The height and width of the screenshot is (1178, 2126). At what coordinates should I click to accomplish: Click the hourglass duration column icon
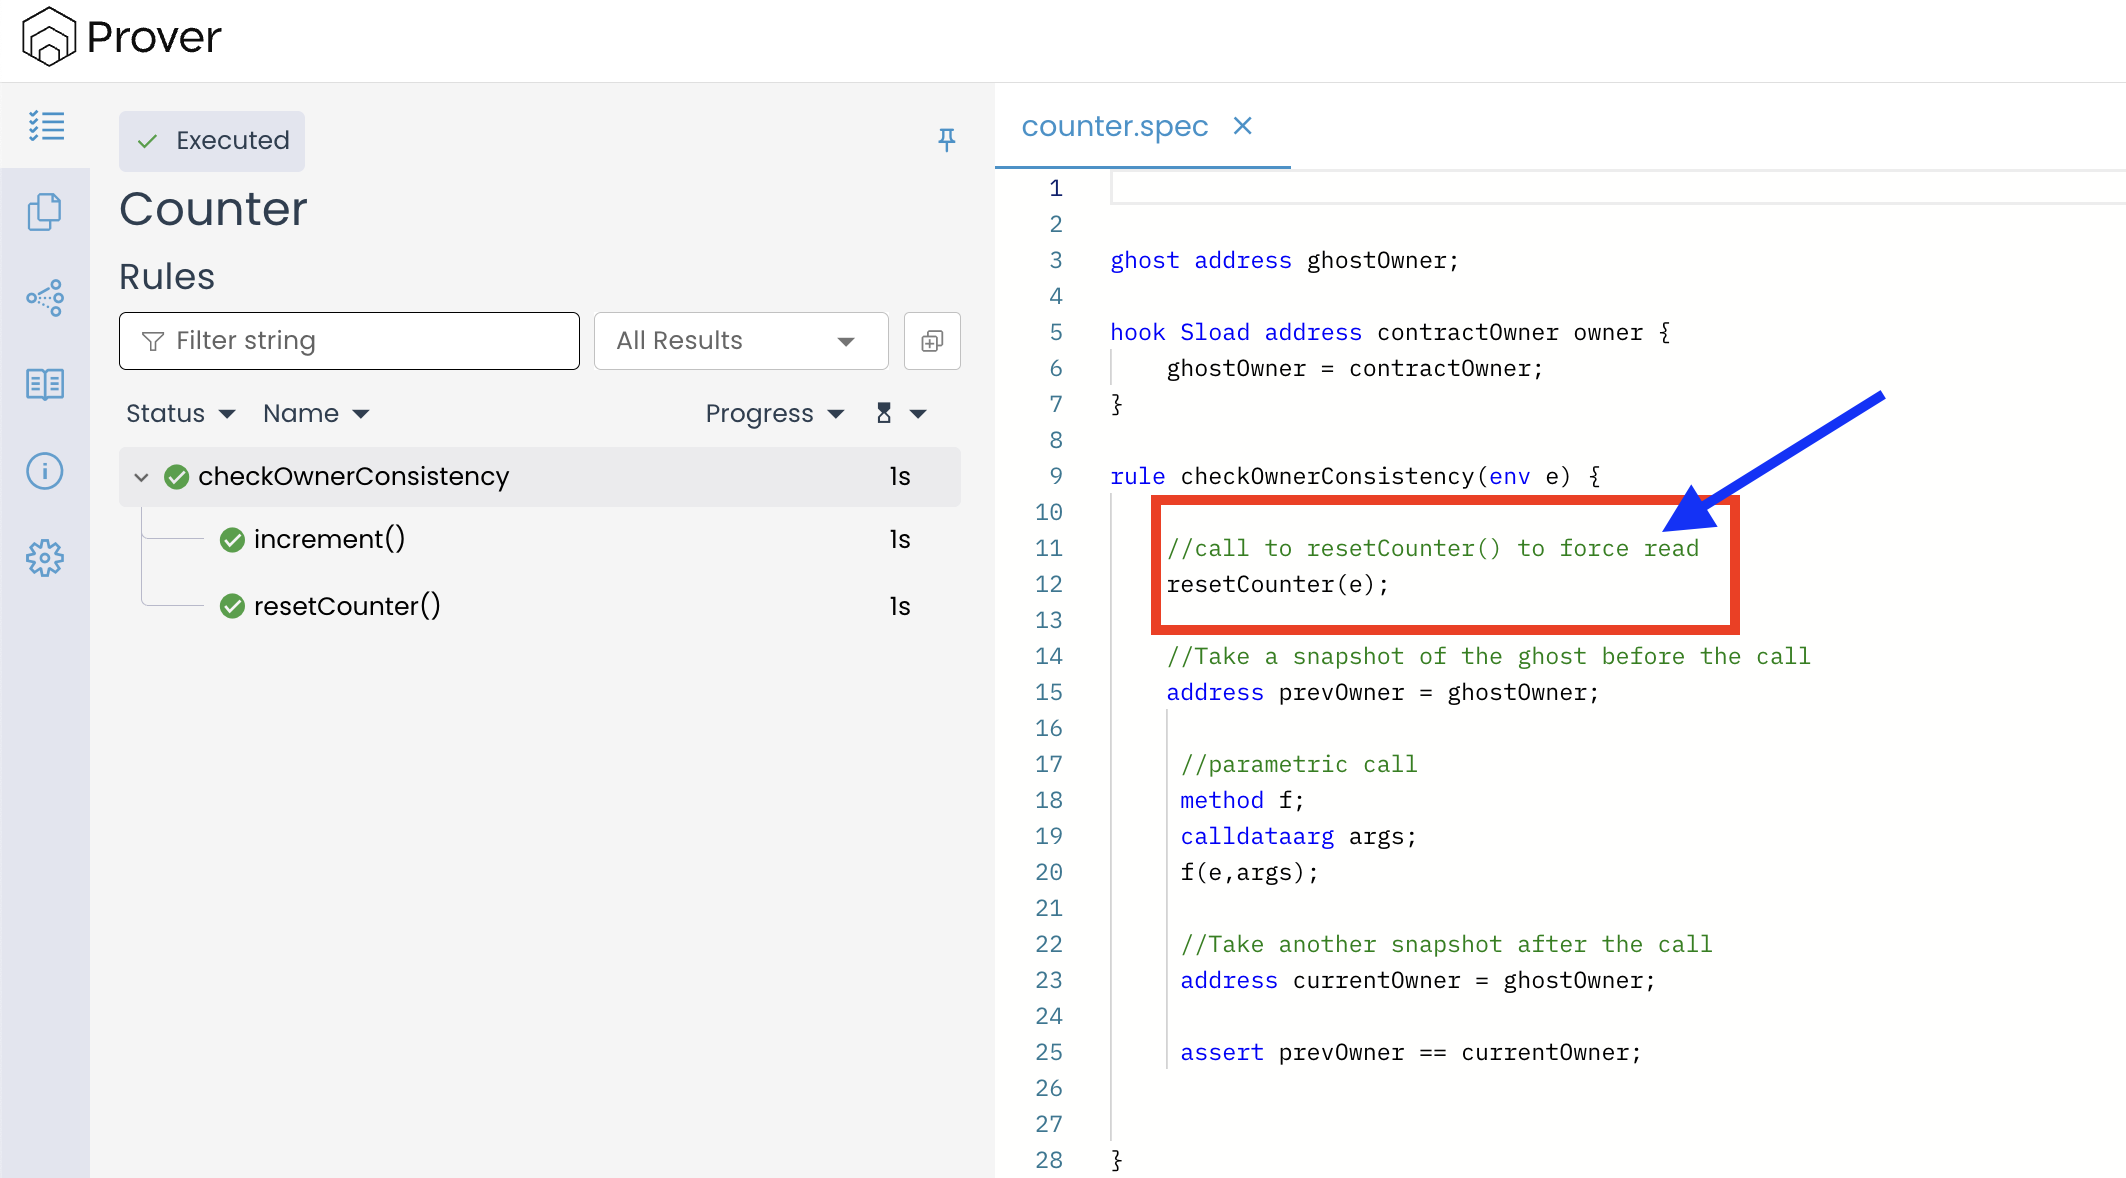884,413
